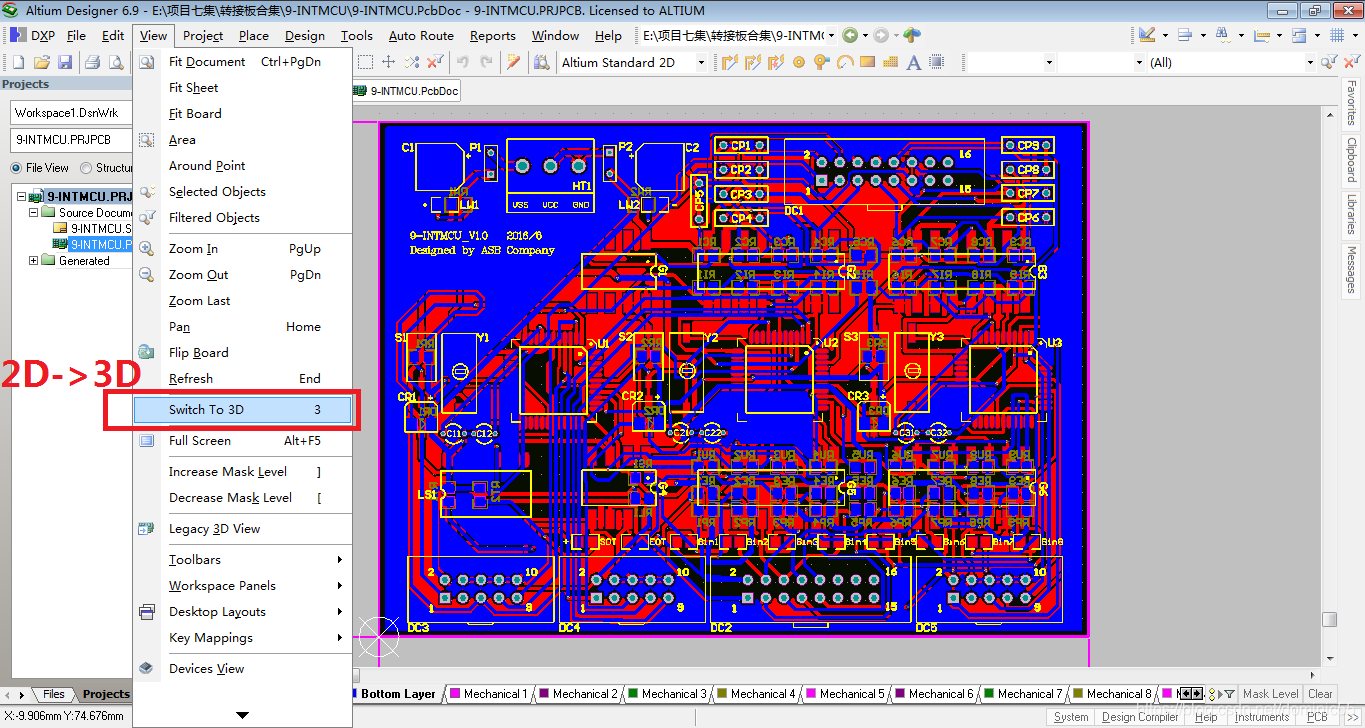
Task: Show more View menu items arrow
Action: pos(242,715)
